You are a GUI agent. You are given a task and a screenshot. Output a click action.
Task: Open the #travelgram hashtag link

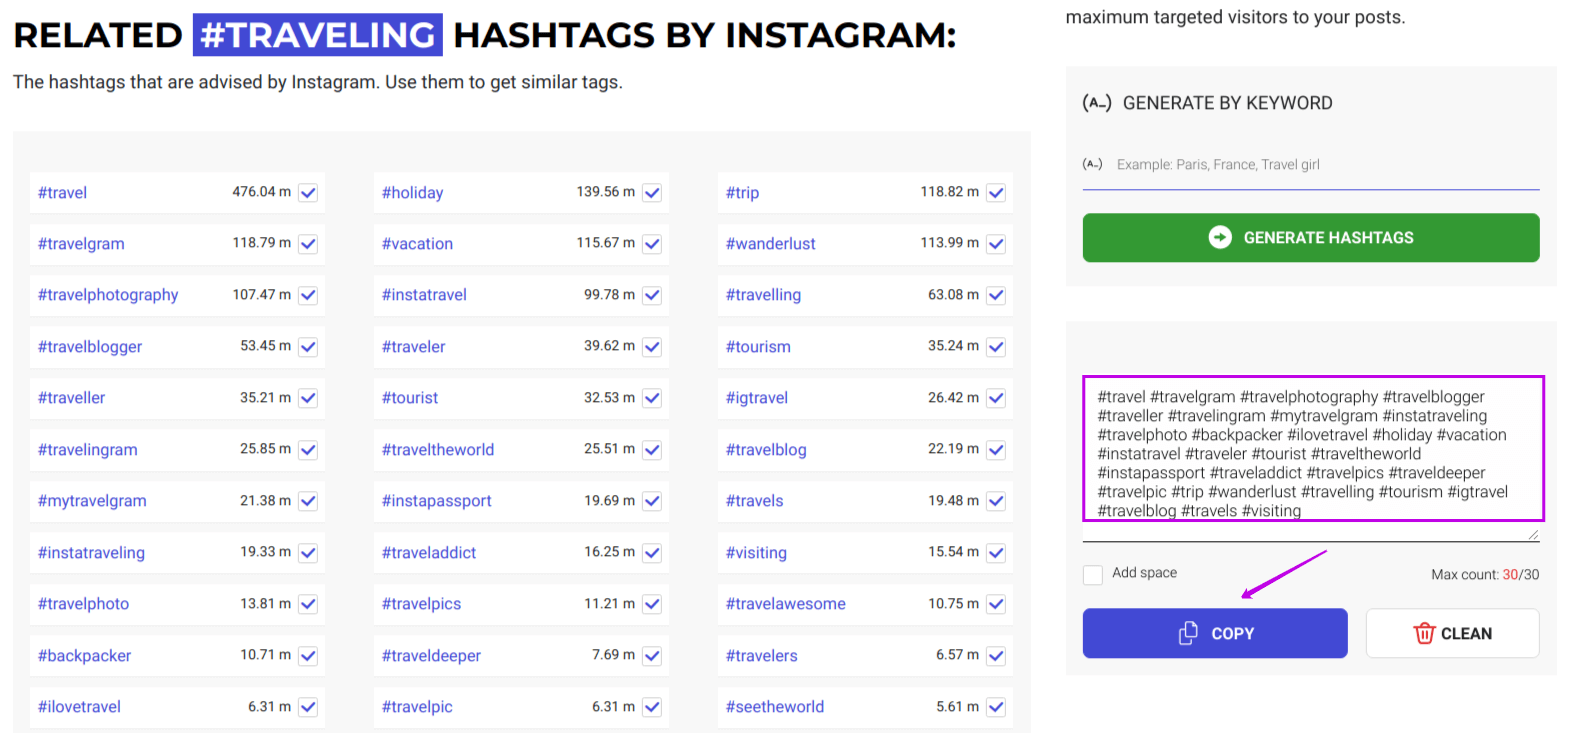click(x=80, y=243)
